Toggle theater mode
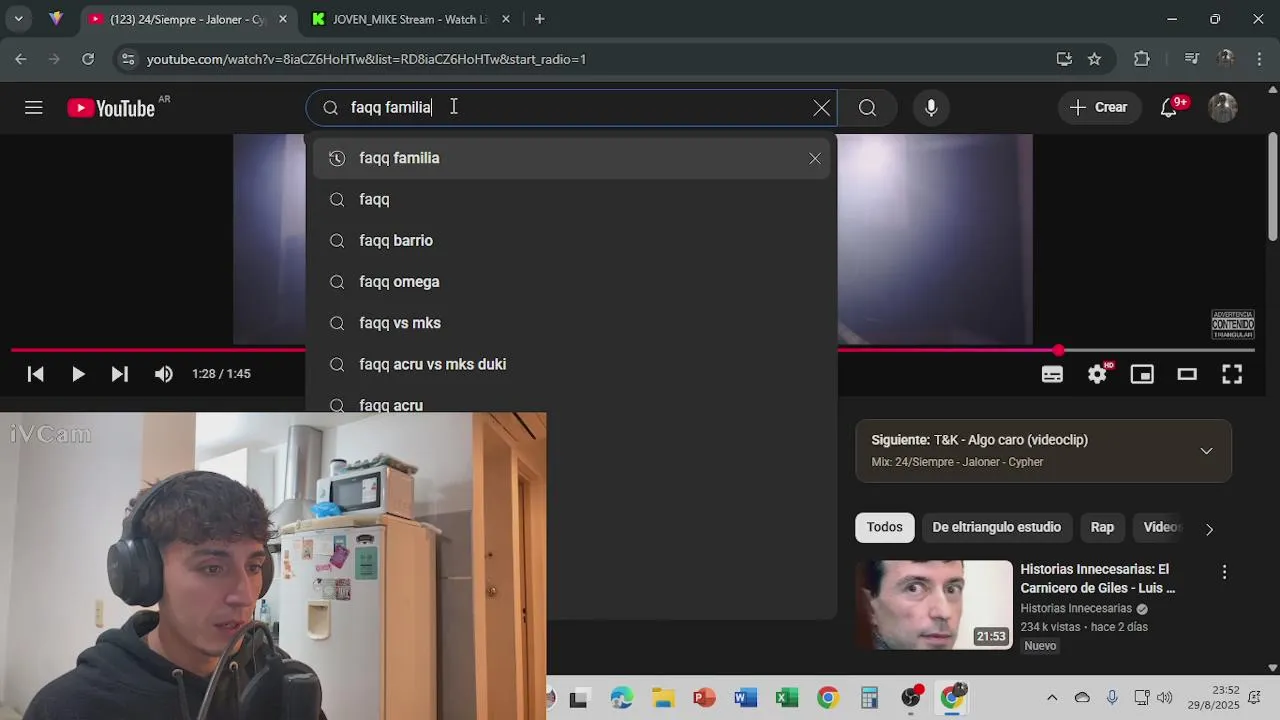 tap(1187, 374)
